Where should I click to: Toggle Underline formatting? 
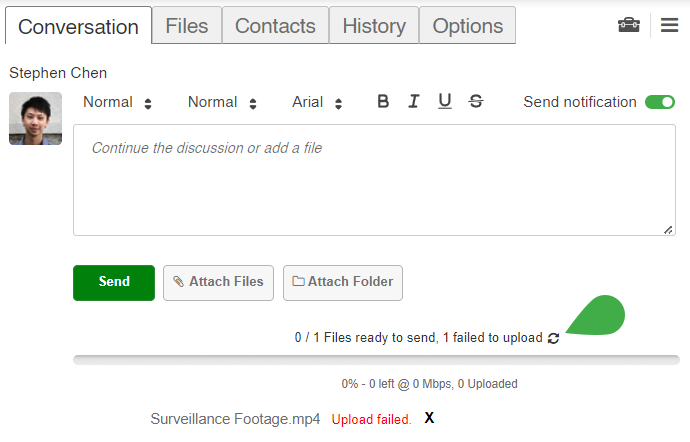(x=445, y=102)
